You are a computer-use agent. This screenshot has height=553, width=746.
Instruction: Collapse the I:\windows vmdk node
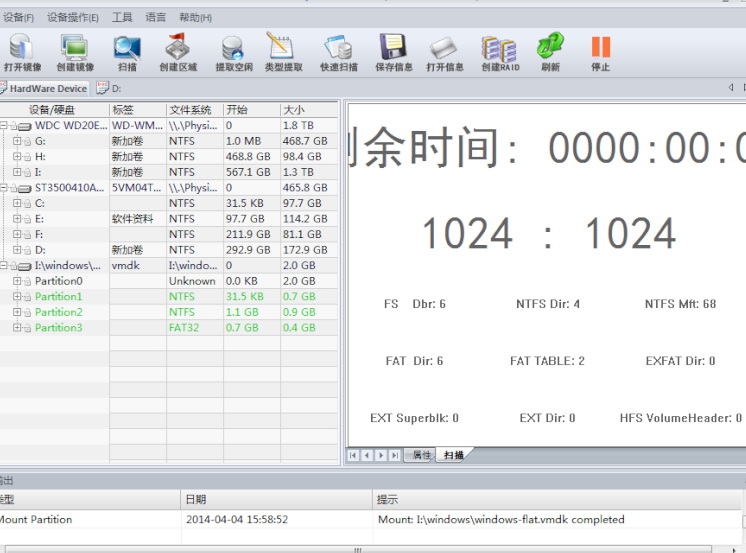[x=4, y=266]
